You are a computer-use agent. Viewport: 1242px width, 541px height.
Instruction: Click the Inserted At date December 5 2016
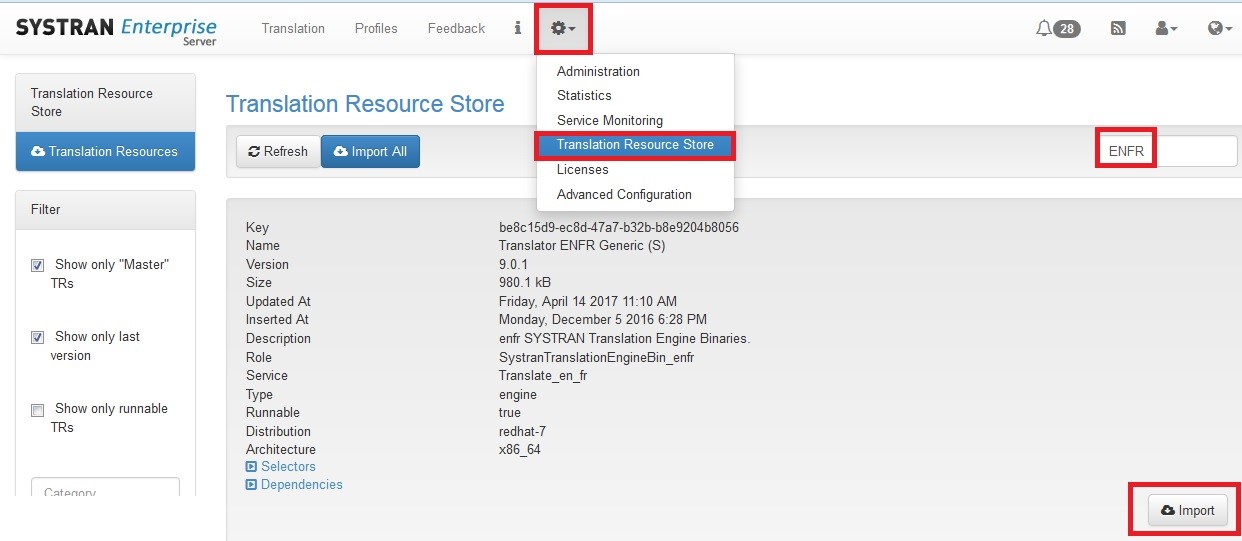(x=602, y=319)
